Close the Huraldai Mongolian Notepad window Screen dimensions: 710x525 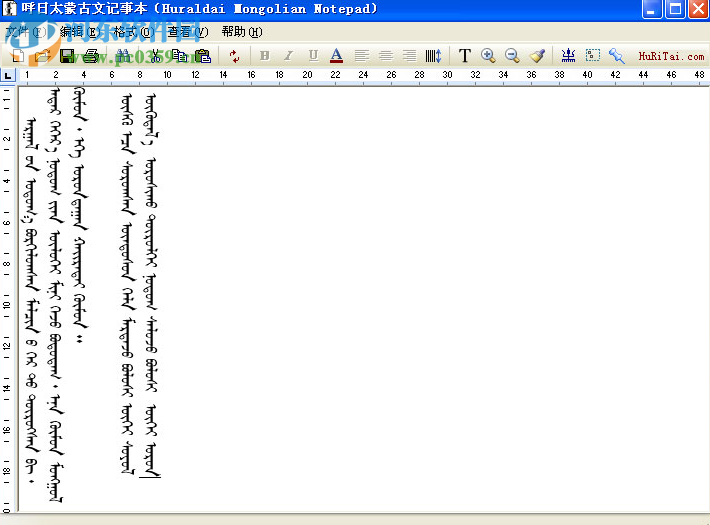tap(698, 9)
